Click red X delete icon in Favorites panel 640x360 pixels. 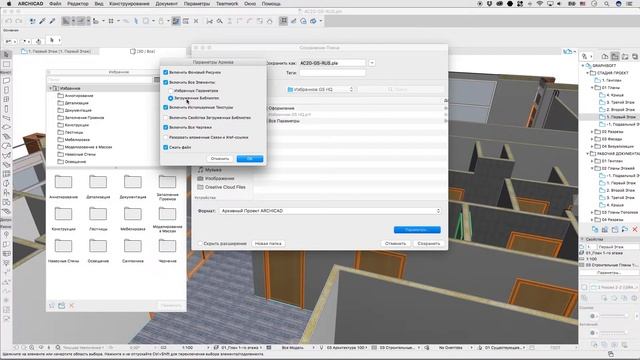point(71,305)
